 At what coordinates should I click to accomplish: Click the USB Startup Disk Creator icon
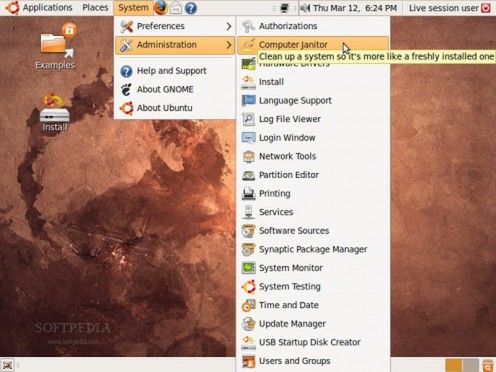[248, 342]
